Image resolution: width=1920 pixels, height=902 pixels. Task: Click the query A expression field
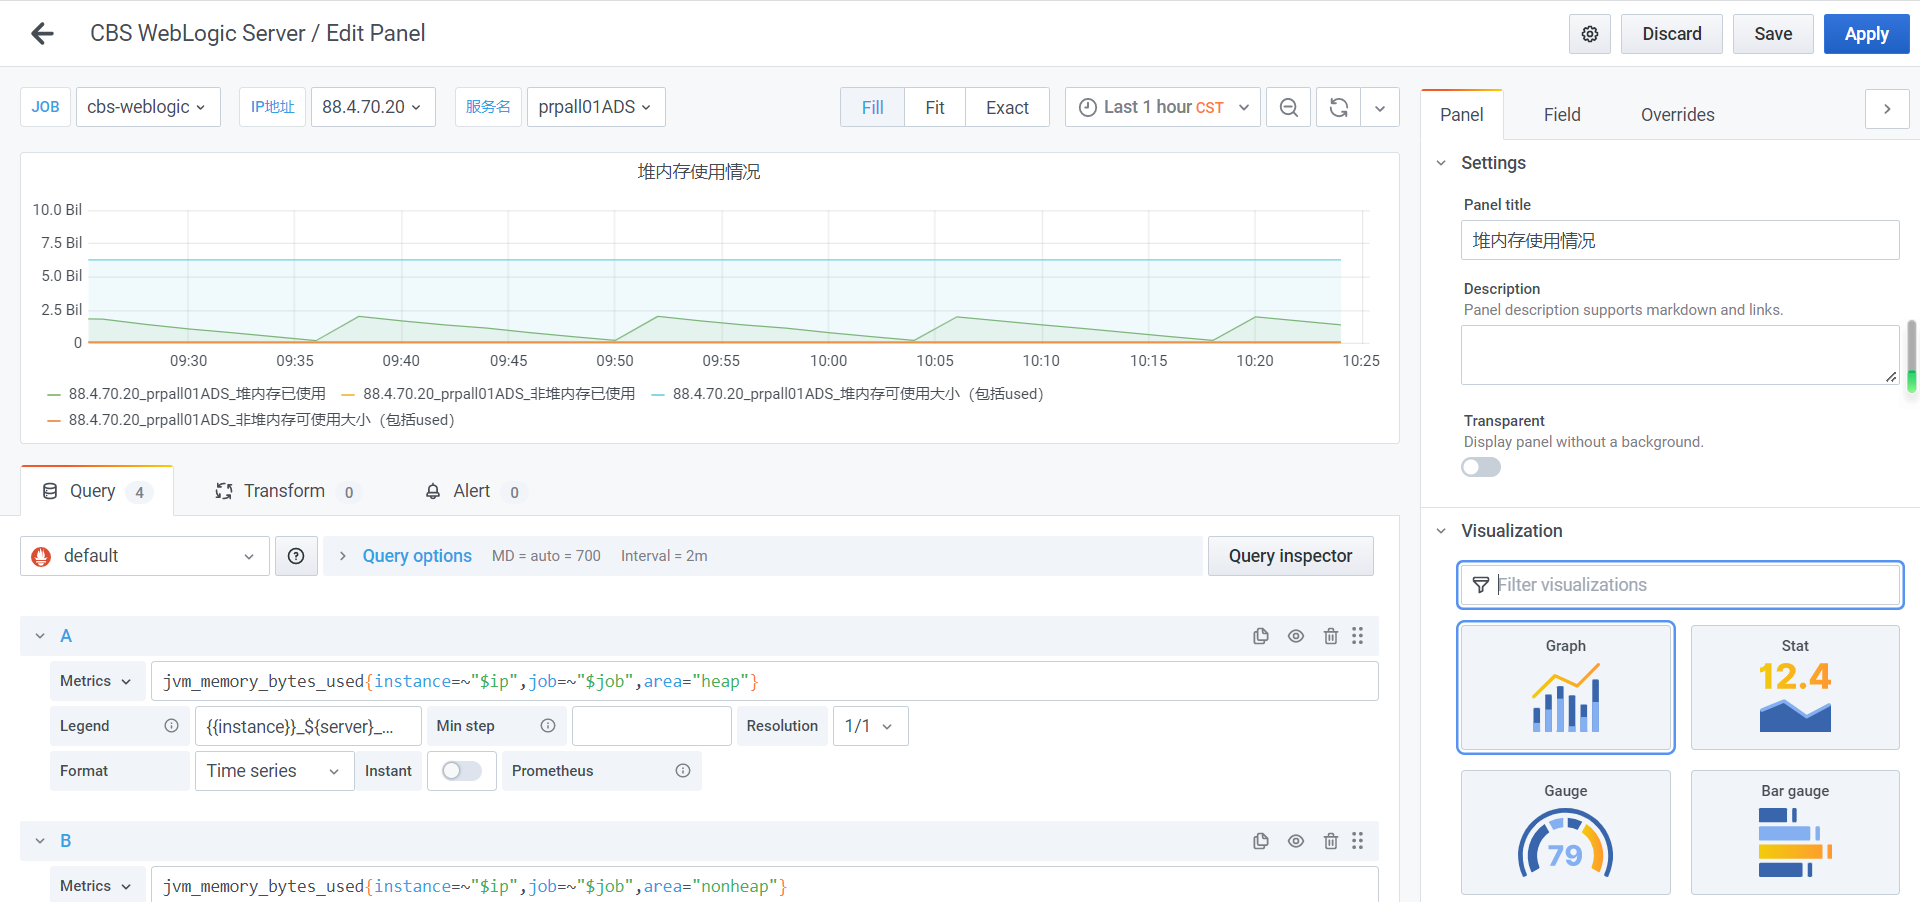pyautogui.click(x=765, y=681)
